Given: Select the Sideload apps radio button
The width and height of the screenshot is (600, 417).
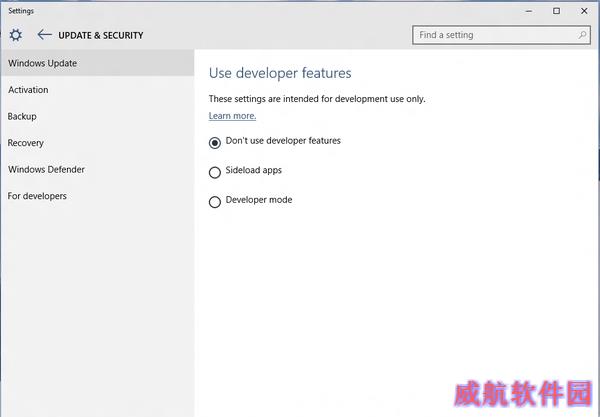Looking at the screenshot, I should click(x=215, y=172).
